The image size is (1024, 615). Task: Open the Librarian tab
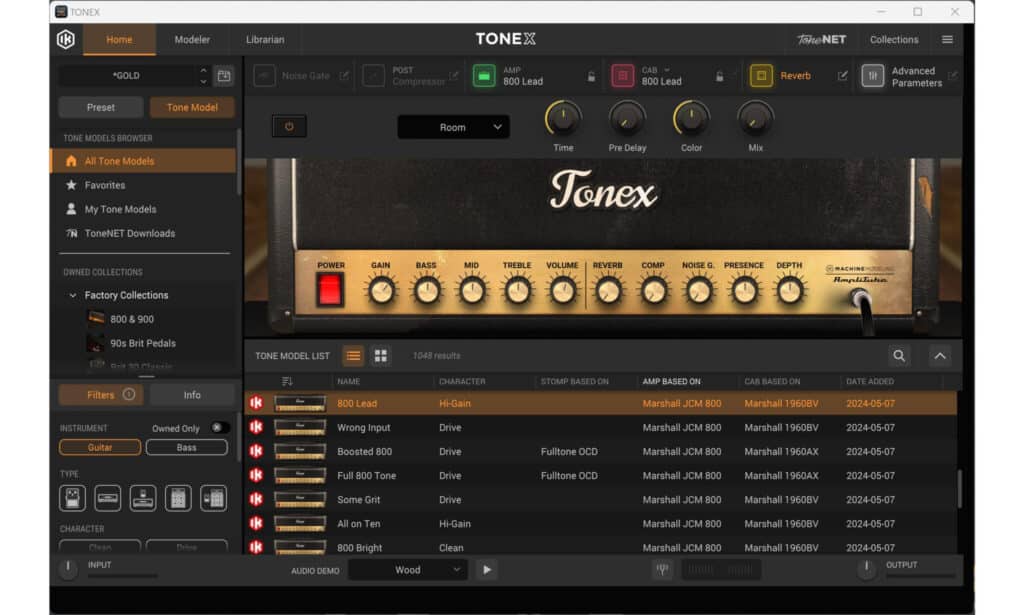tap(265, 40)
